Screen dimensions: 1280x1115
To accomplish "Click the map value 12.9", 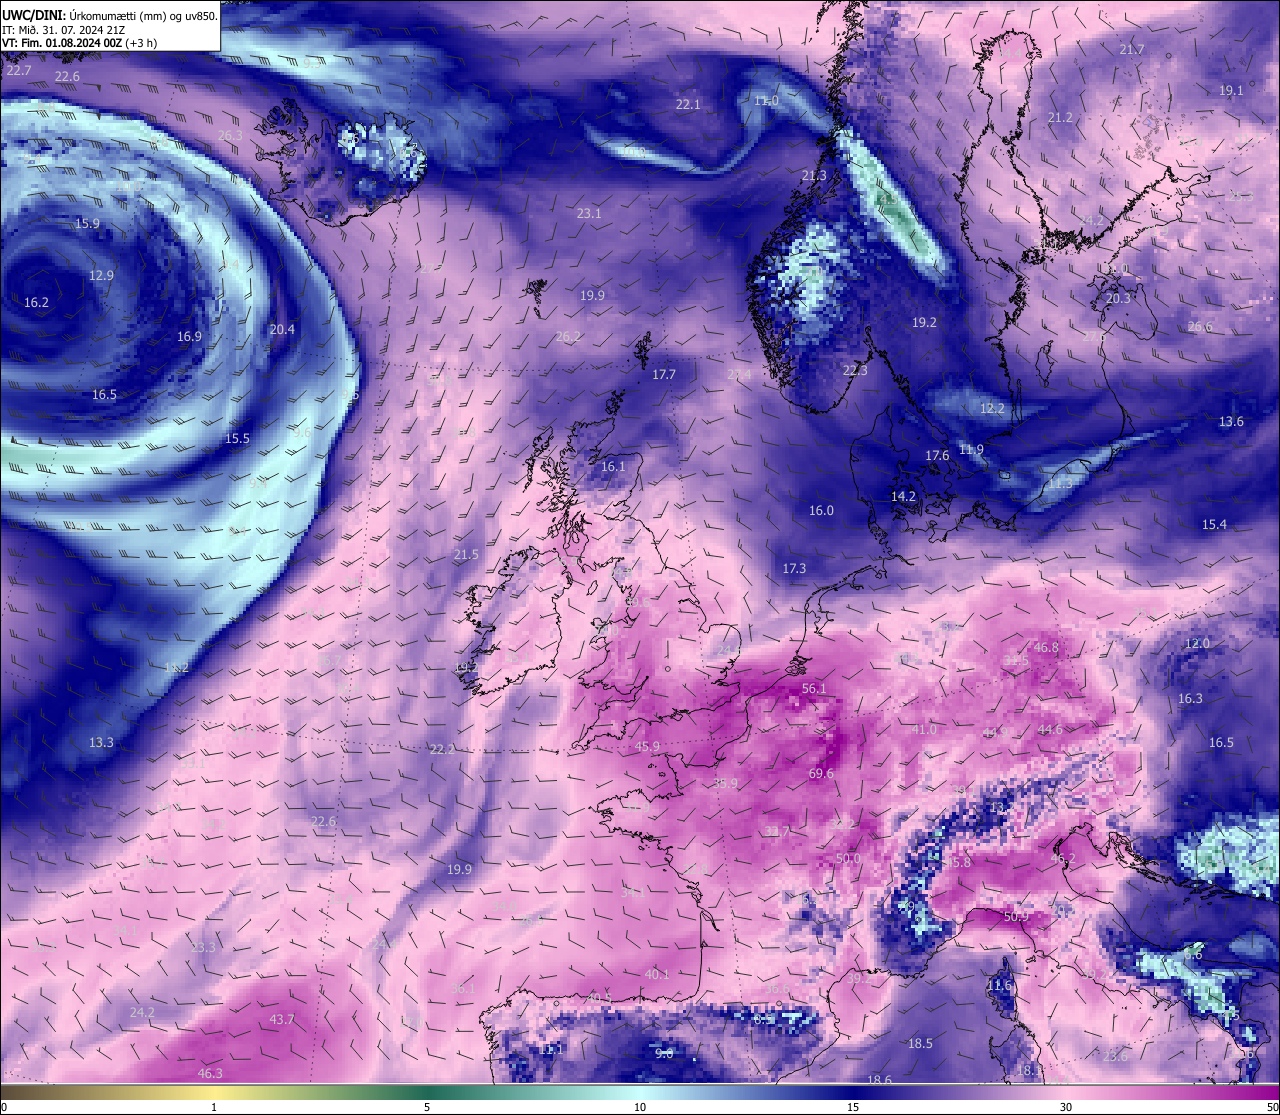I will point(101,275).
